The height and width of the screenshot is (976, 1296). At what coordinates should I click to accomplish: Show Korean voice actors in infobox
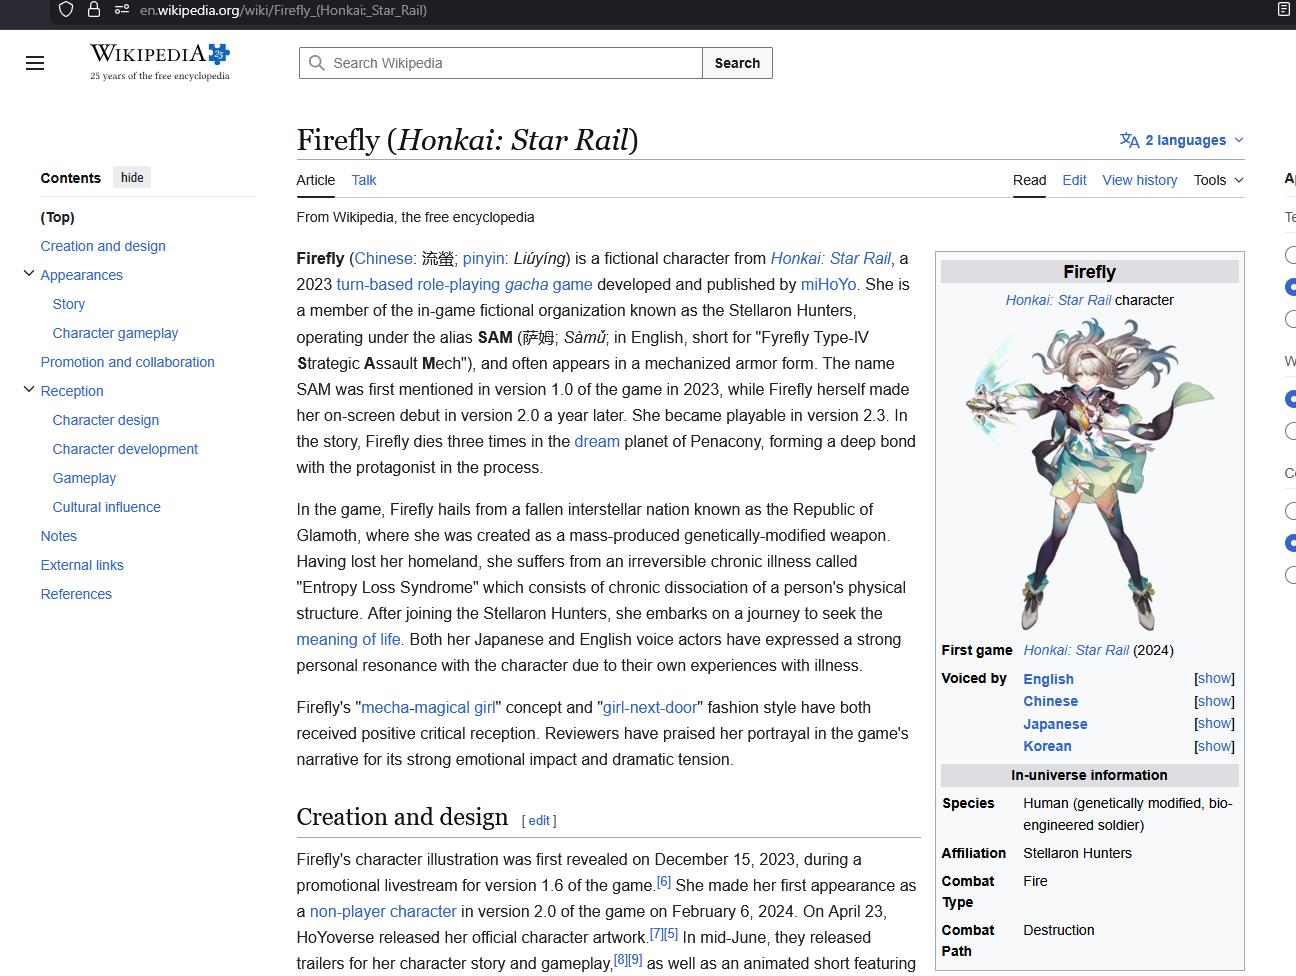pyautogui.click(x=1214, y=746)
